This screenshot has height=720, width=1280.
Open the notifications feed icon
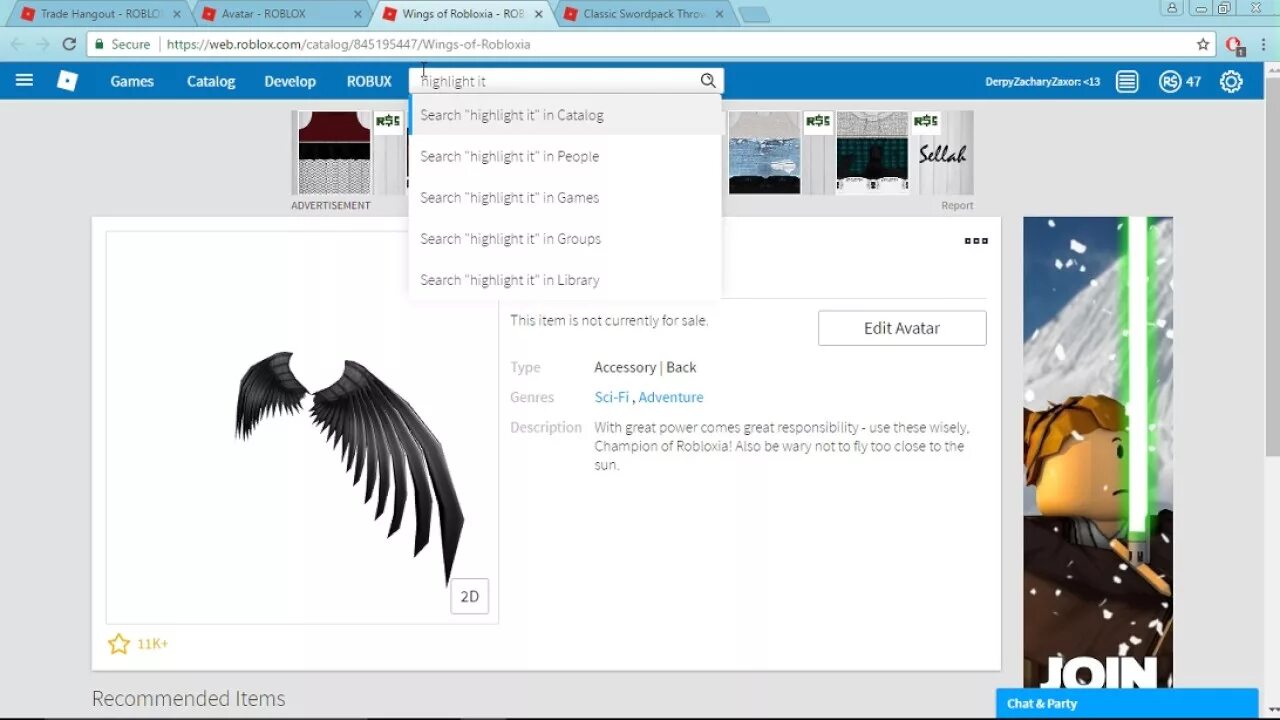(x=1127, y=82)
